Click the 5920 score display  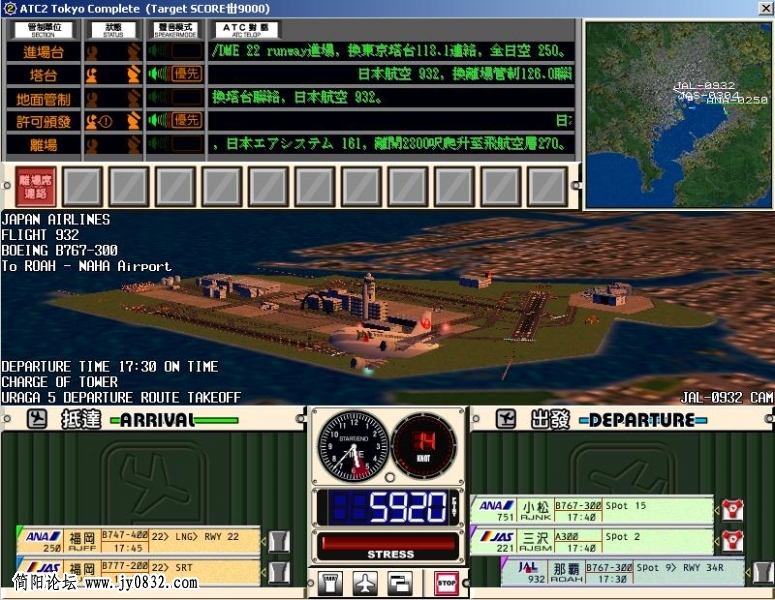click(x=388, y=507)
